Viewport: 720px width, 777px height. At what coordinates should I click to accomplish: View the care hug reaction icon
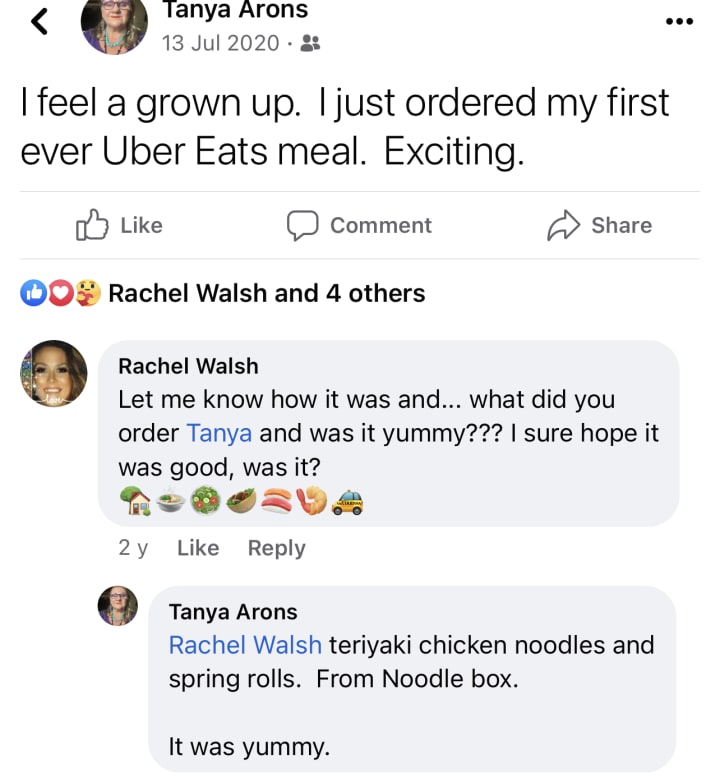(88, 293)
